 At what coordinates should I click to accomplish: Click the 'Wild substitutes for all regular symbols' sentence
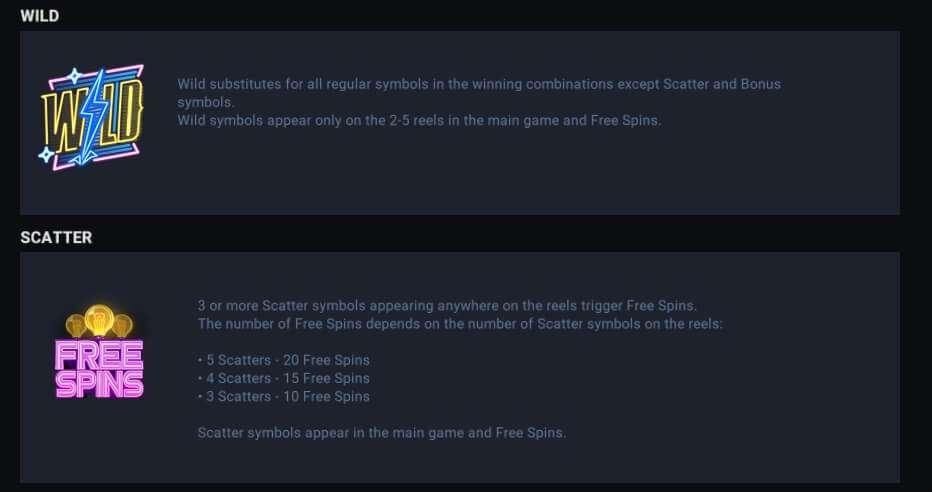click(479, 93)
